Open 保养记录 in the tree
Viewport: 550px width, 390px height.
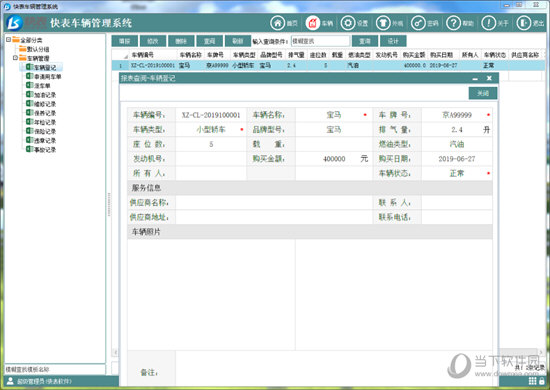[x=45, y=113]
